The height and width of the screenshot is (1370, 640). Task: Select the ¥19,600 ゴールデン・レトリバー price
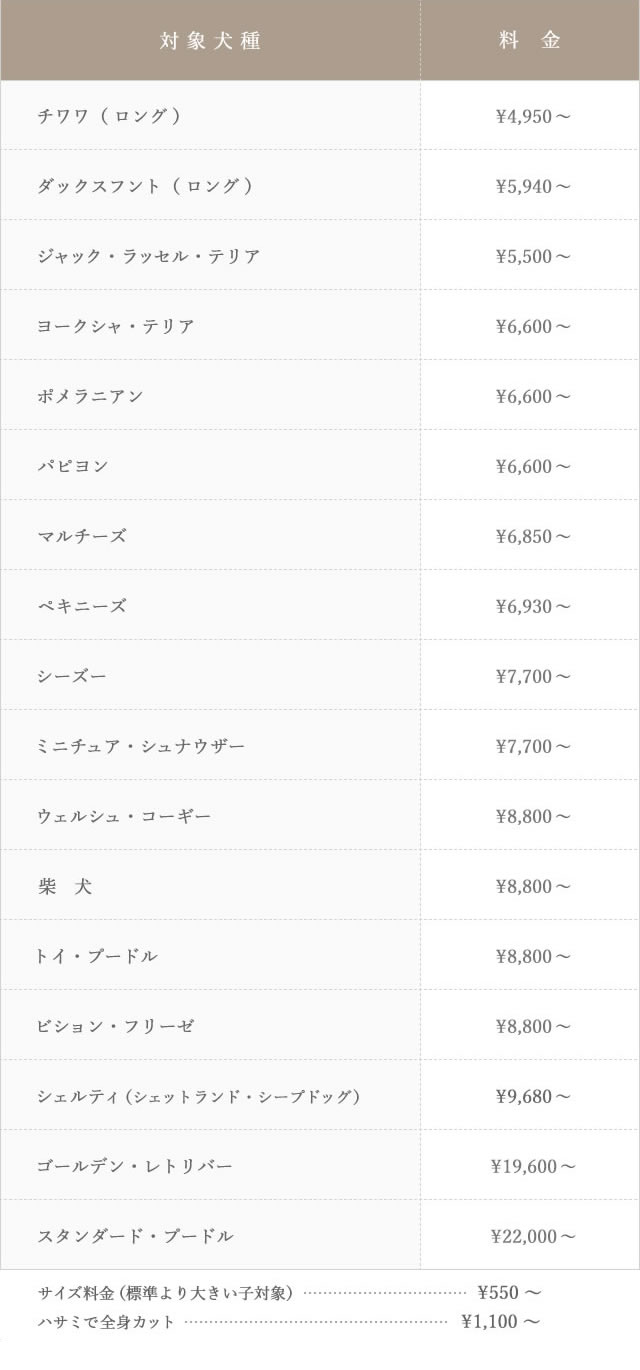pos(533,1166)
